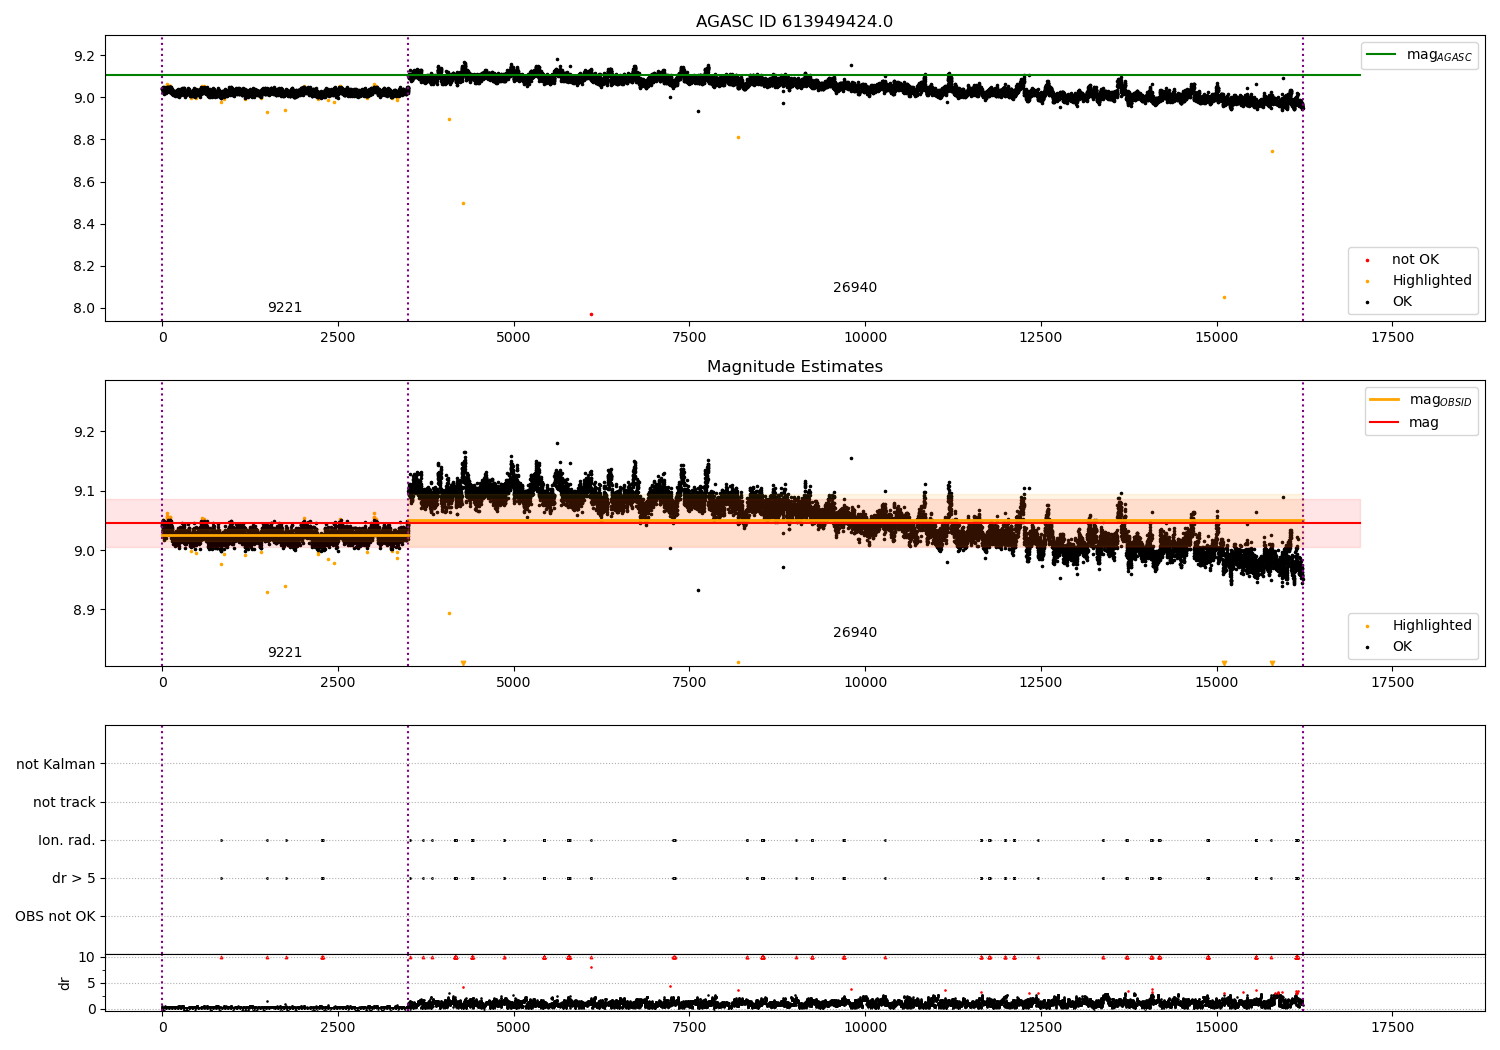Click the y-axis tick label '8.8'

coord(83,140)
